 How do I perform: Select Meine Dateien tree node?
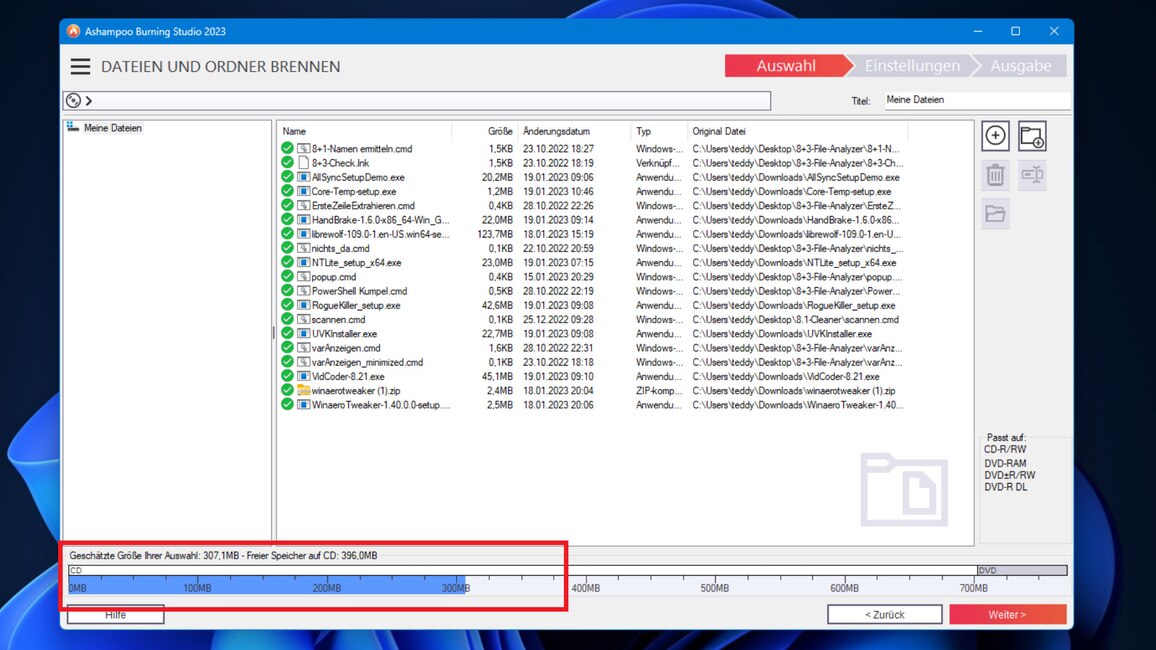tap(112, 128)
